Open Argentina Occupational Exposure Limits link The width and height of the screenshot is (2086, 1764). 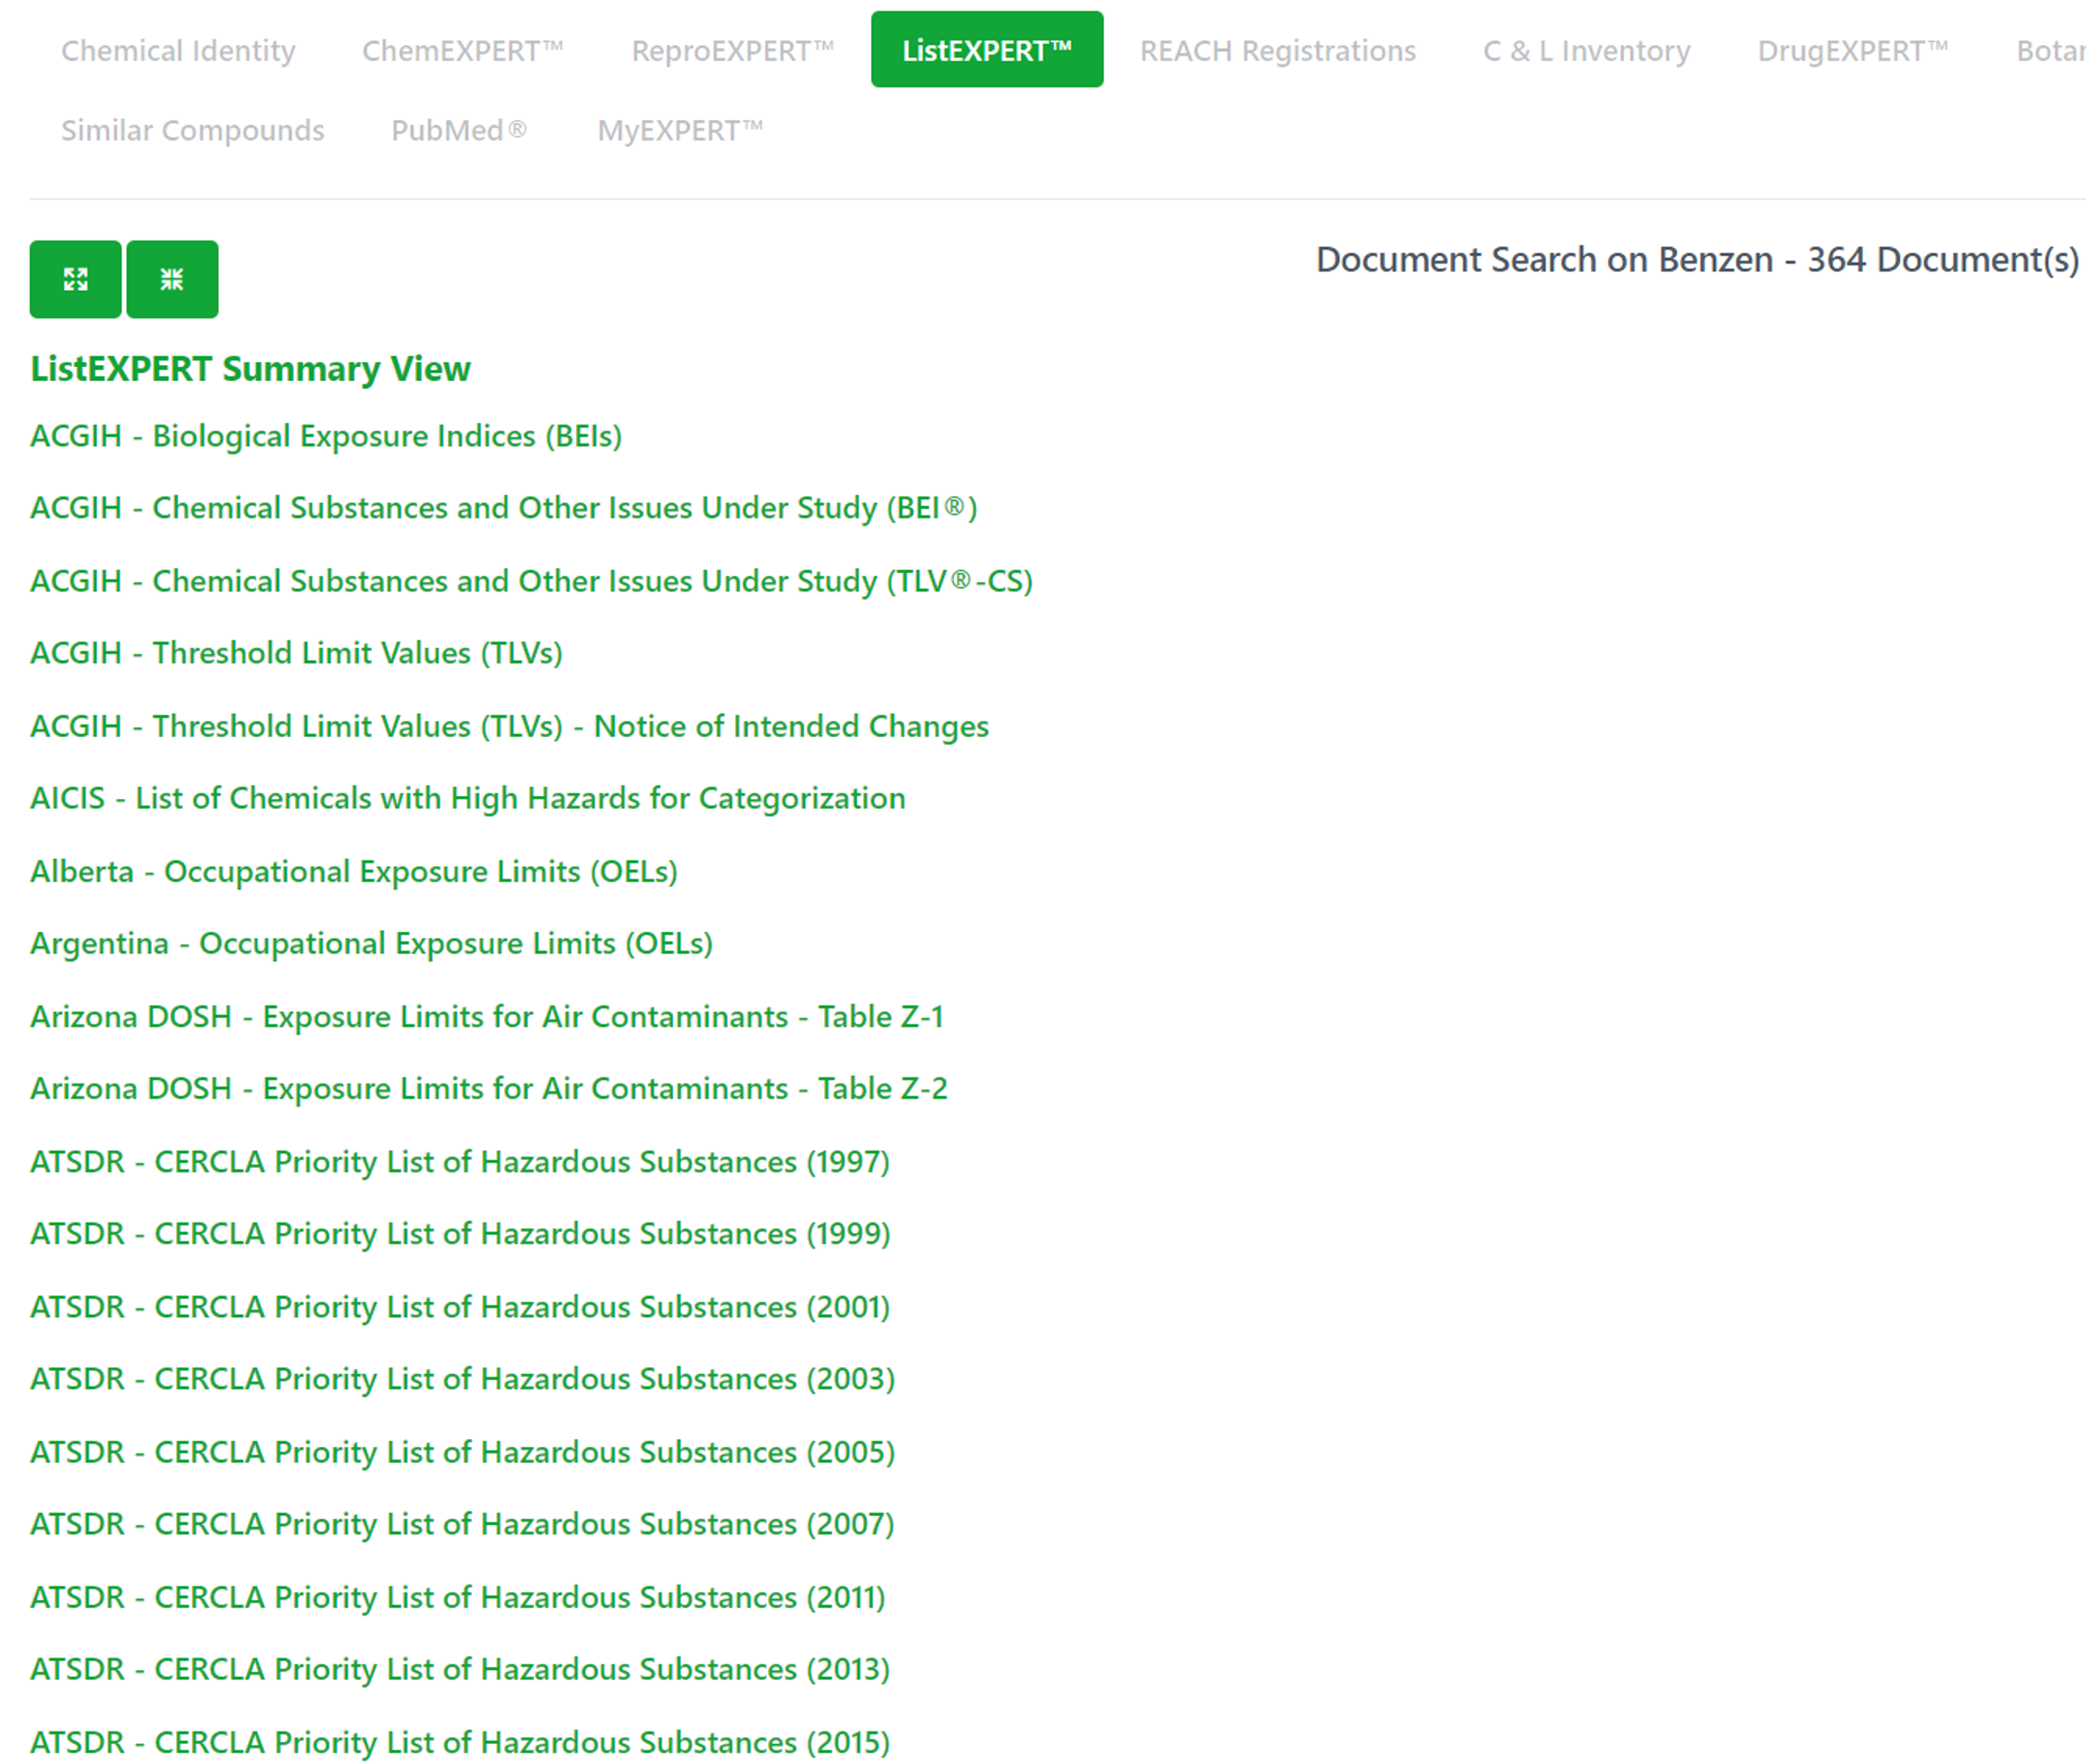[372, 943]
